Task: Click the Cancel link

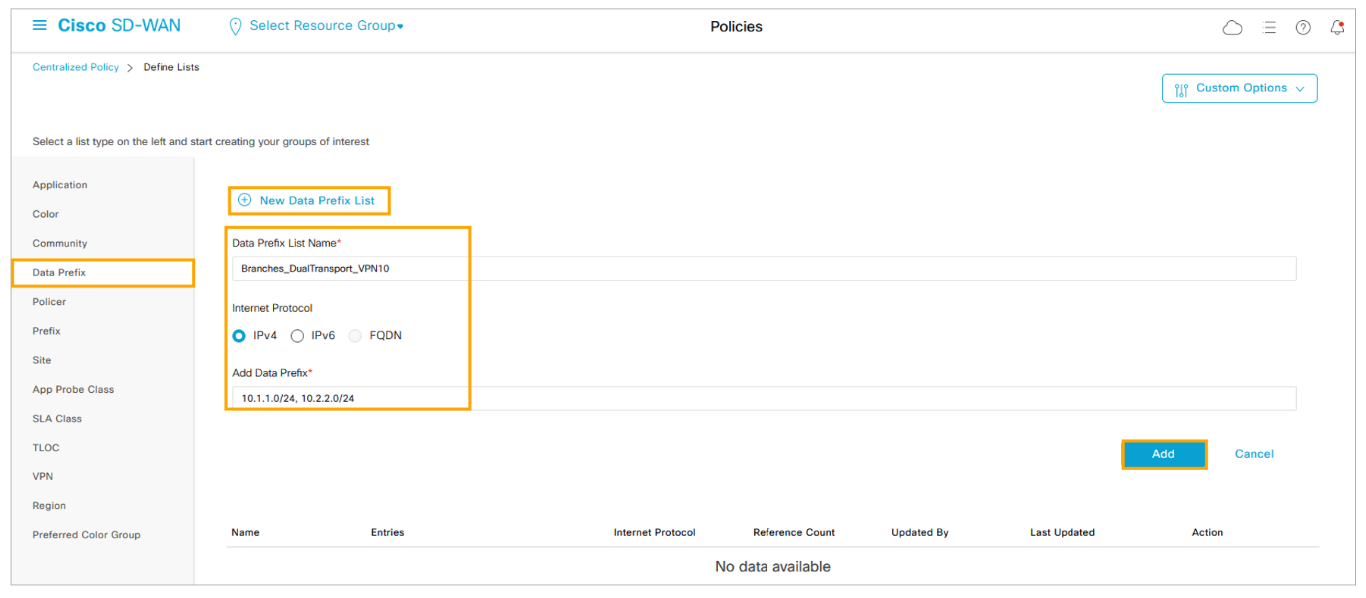Action: (x=1253, y=454)
